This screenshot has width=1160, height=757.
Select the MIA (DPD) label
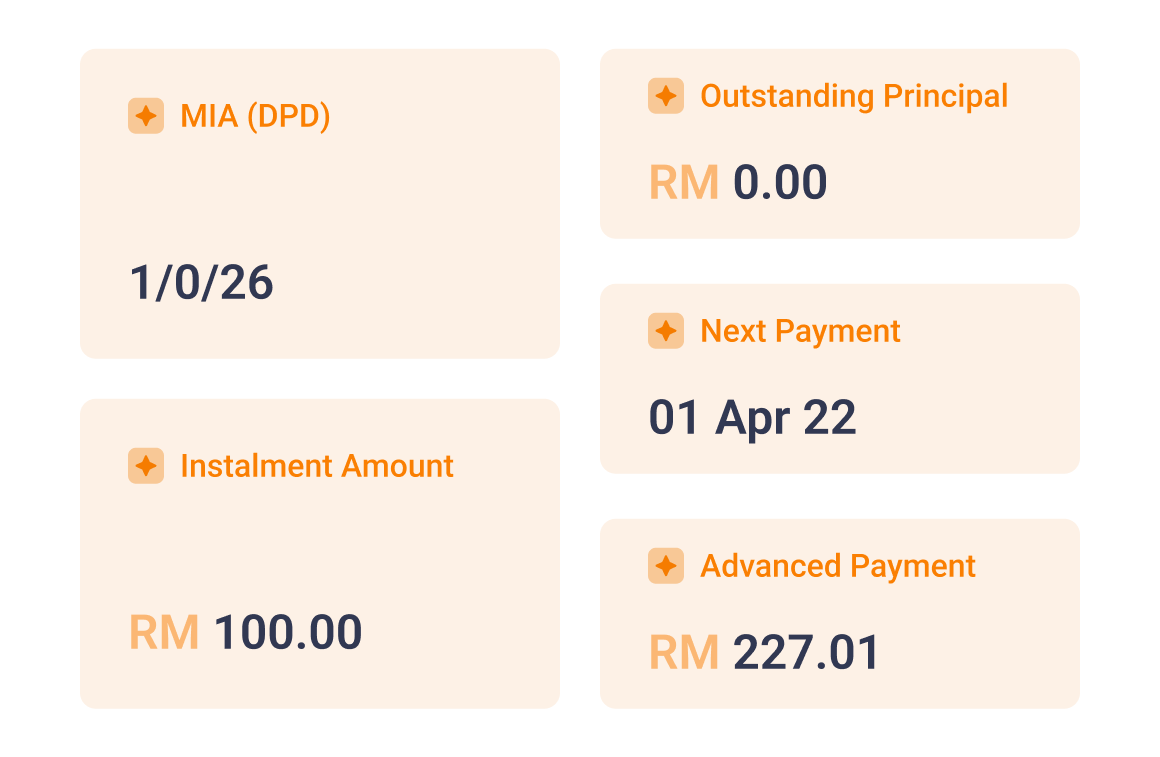coord(255,116)
